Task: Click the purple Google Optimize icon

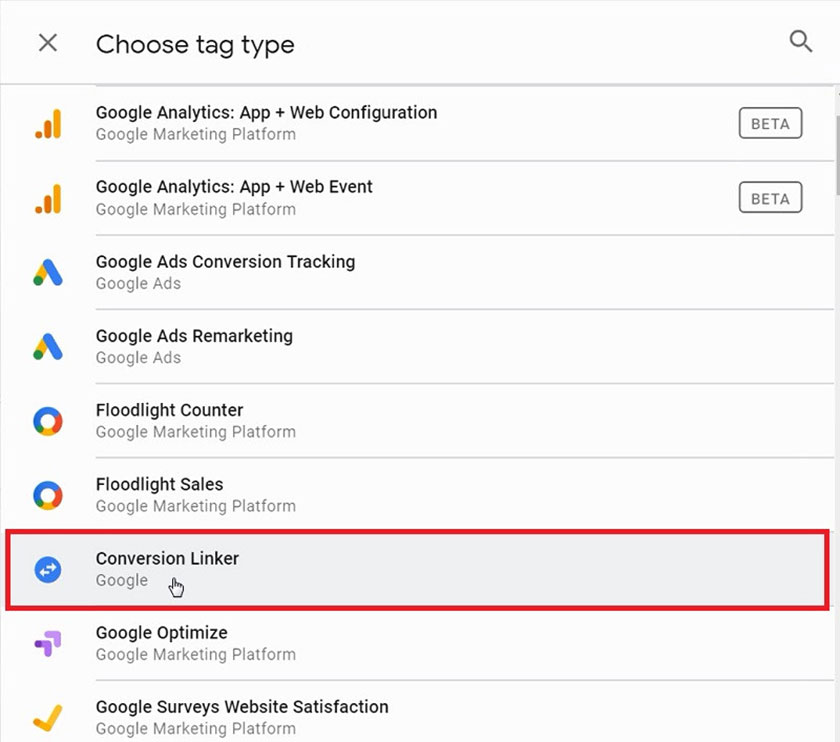Action: click(48, 643)
